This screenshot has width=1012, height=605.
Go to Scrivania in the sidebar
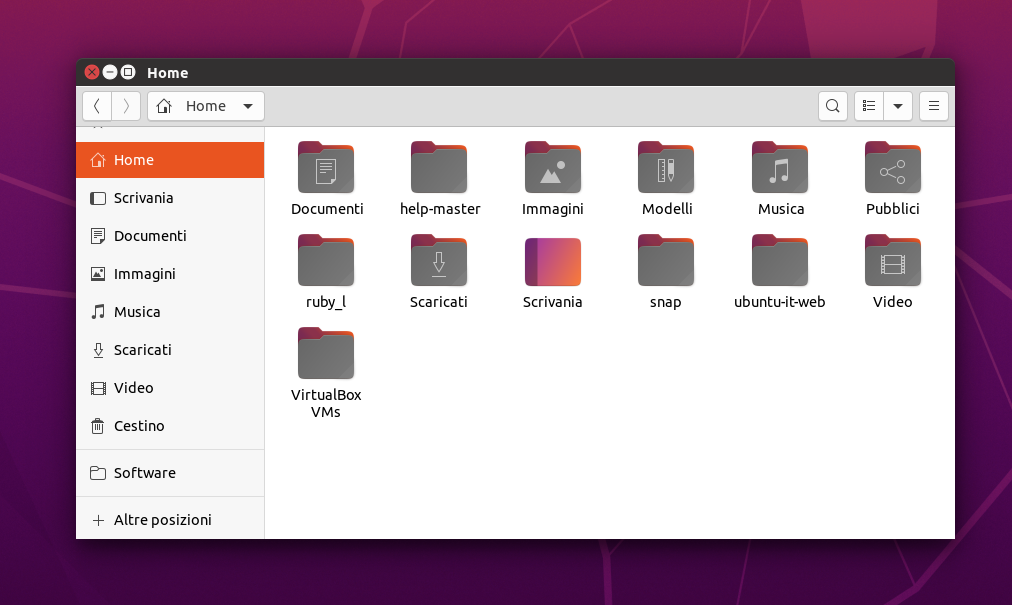[x=170, y=198]
